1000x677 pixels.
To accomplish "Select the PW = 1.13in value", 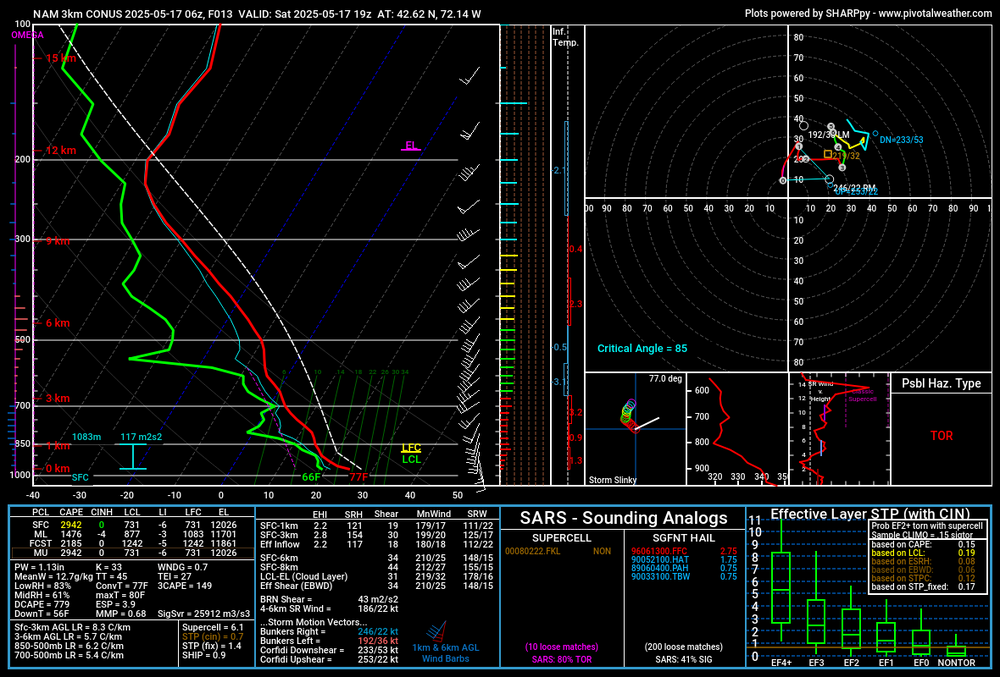I will pos(40,567).
